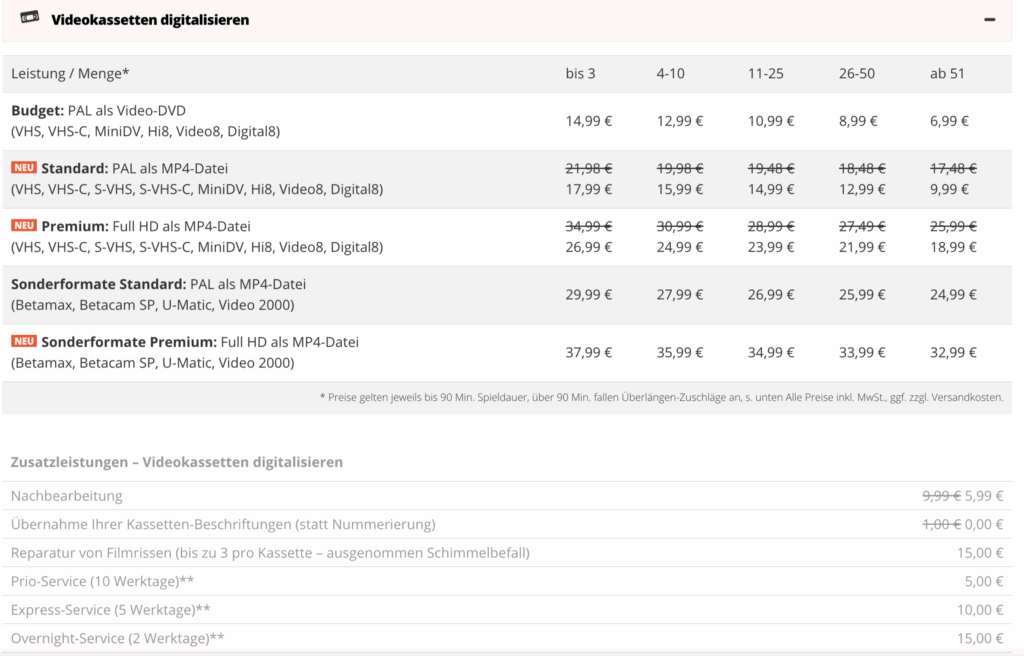Click Reparatur von Filmrissen service entry
This screenshot has width=1024, height=656.
click(x=270, y=553)
